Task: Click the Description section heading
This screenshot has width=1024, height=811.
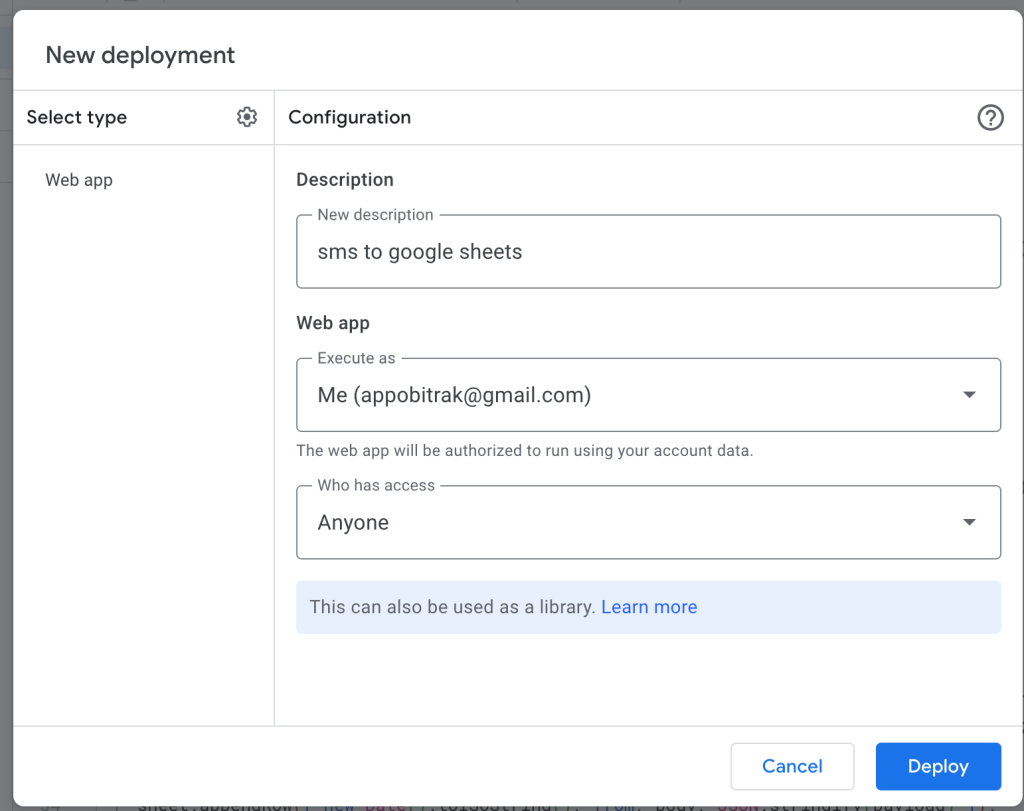Action: (x=345, y=180)
